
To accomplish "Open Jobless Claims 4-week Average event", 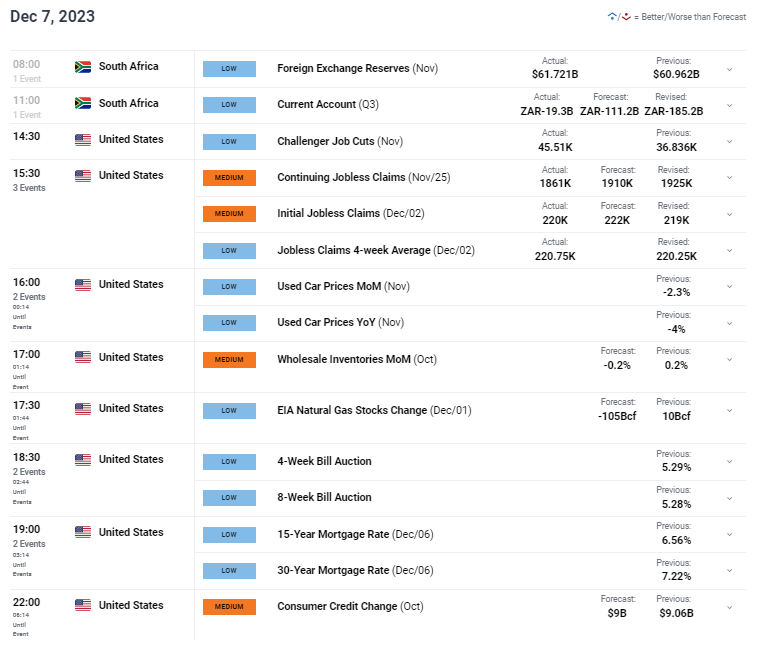I will [x=376, y=250].
